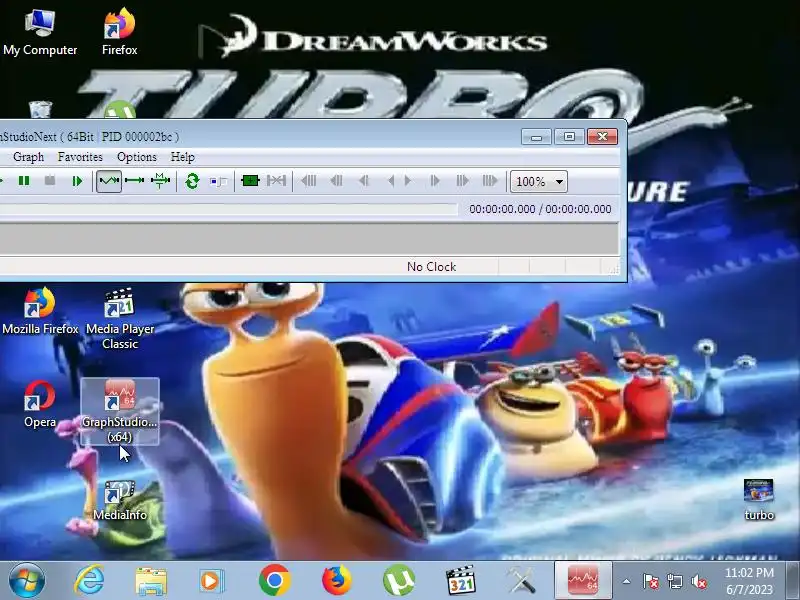Select the Firefox desktop shortcut
This screenshot has height=600, width=800.
coord(119,32)
